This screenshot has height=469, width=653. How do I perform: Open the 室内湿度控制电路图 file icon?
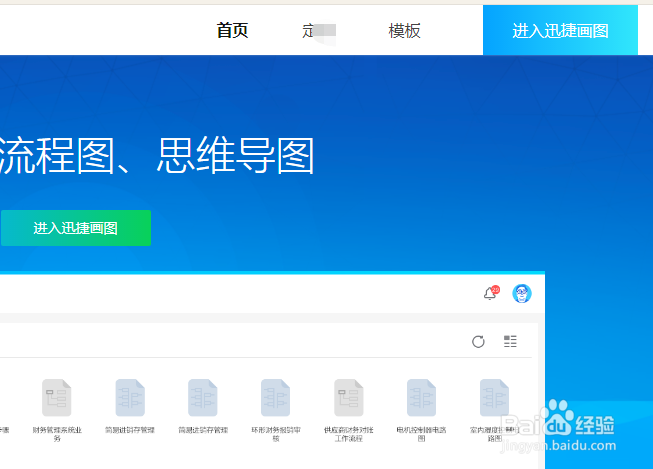click(494, 398)
